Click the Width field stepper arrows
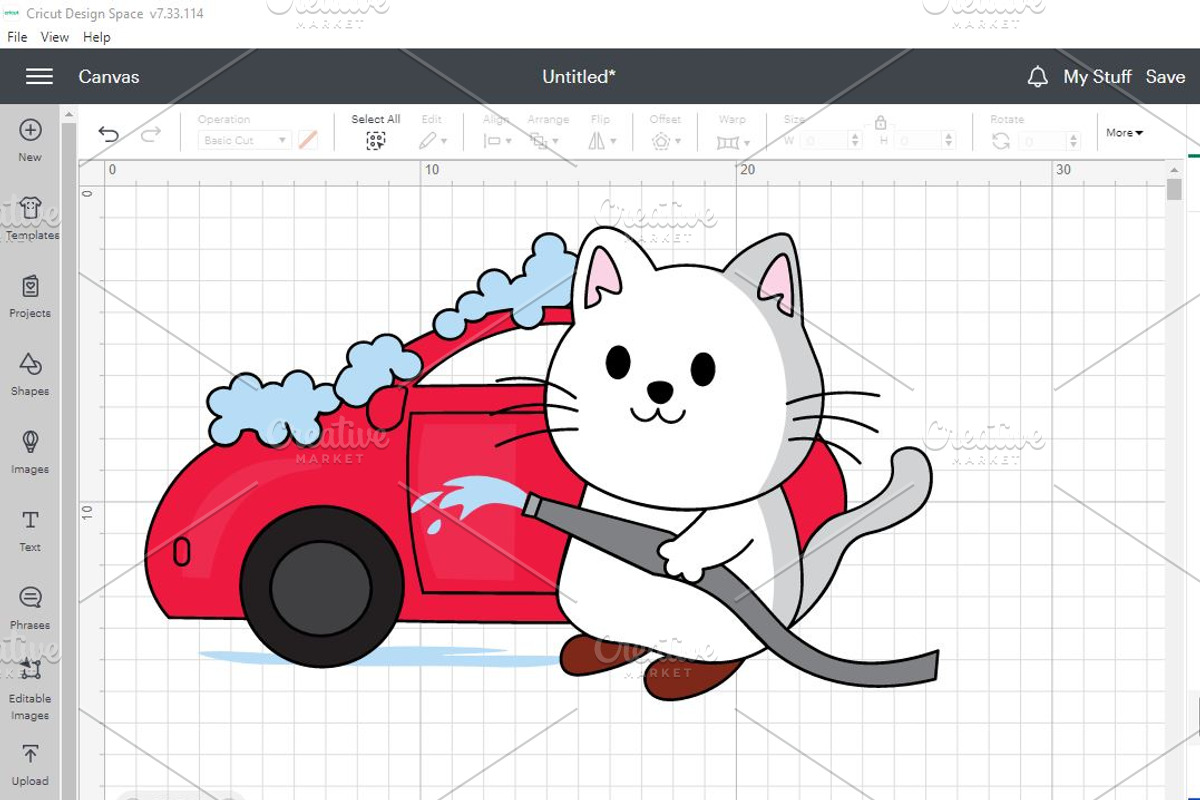 856,142
